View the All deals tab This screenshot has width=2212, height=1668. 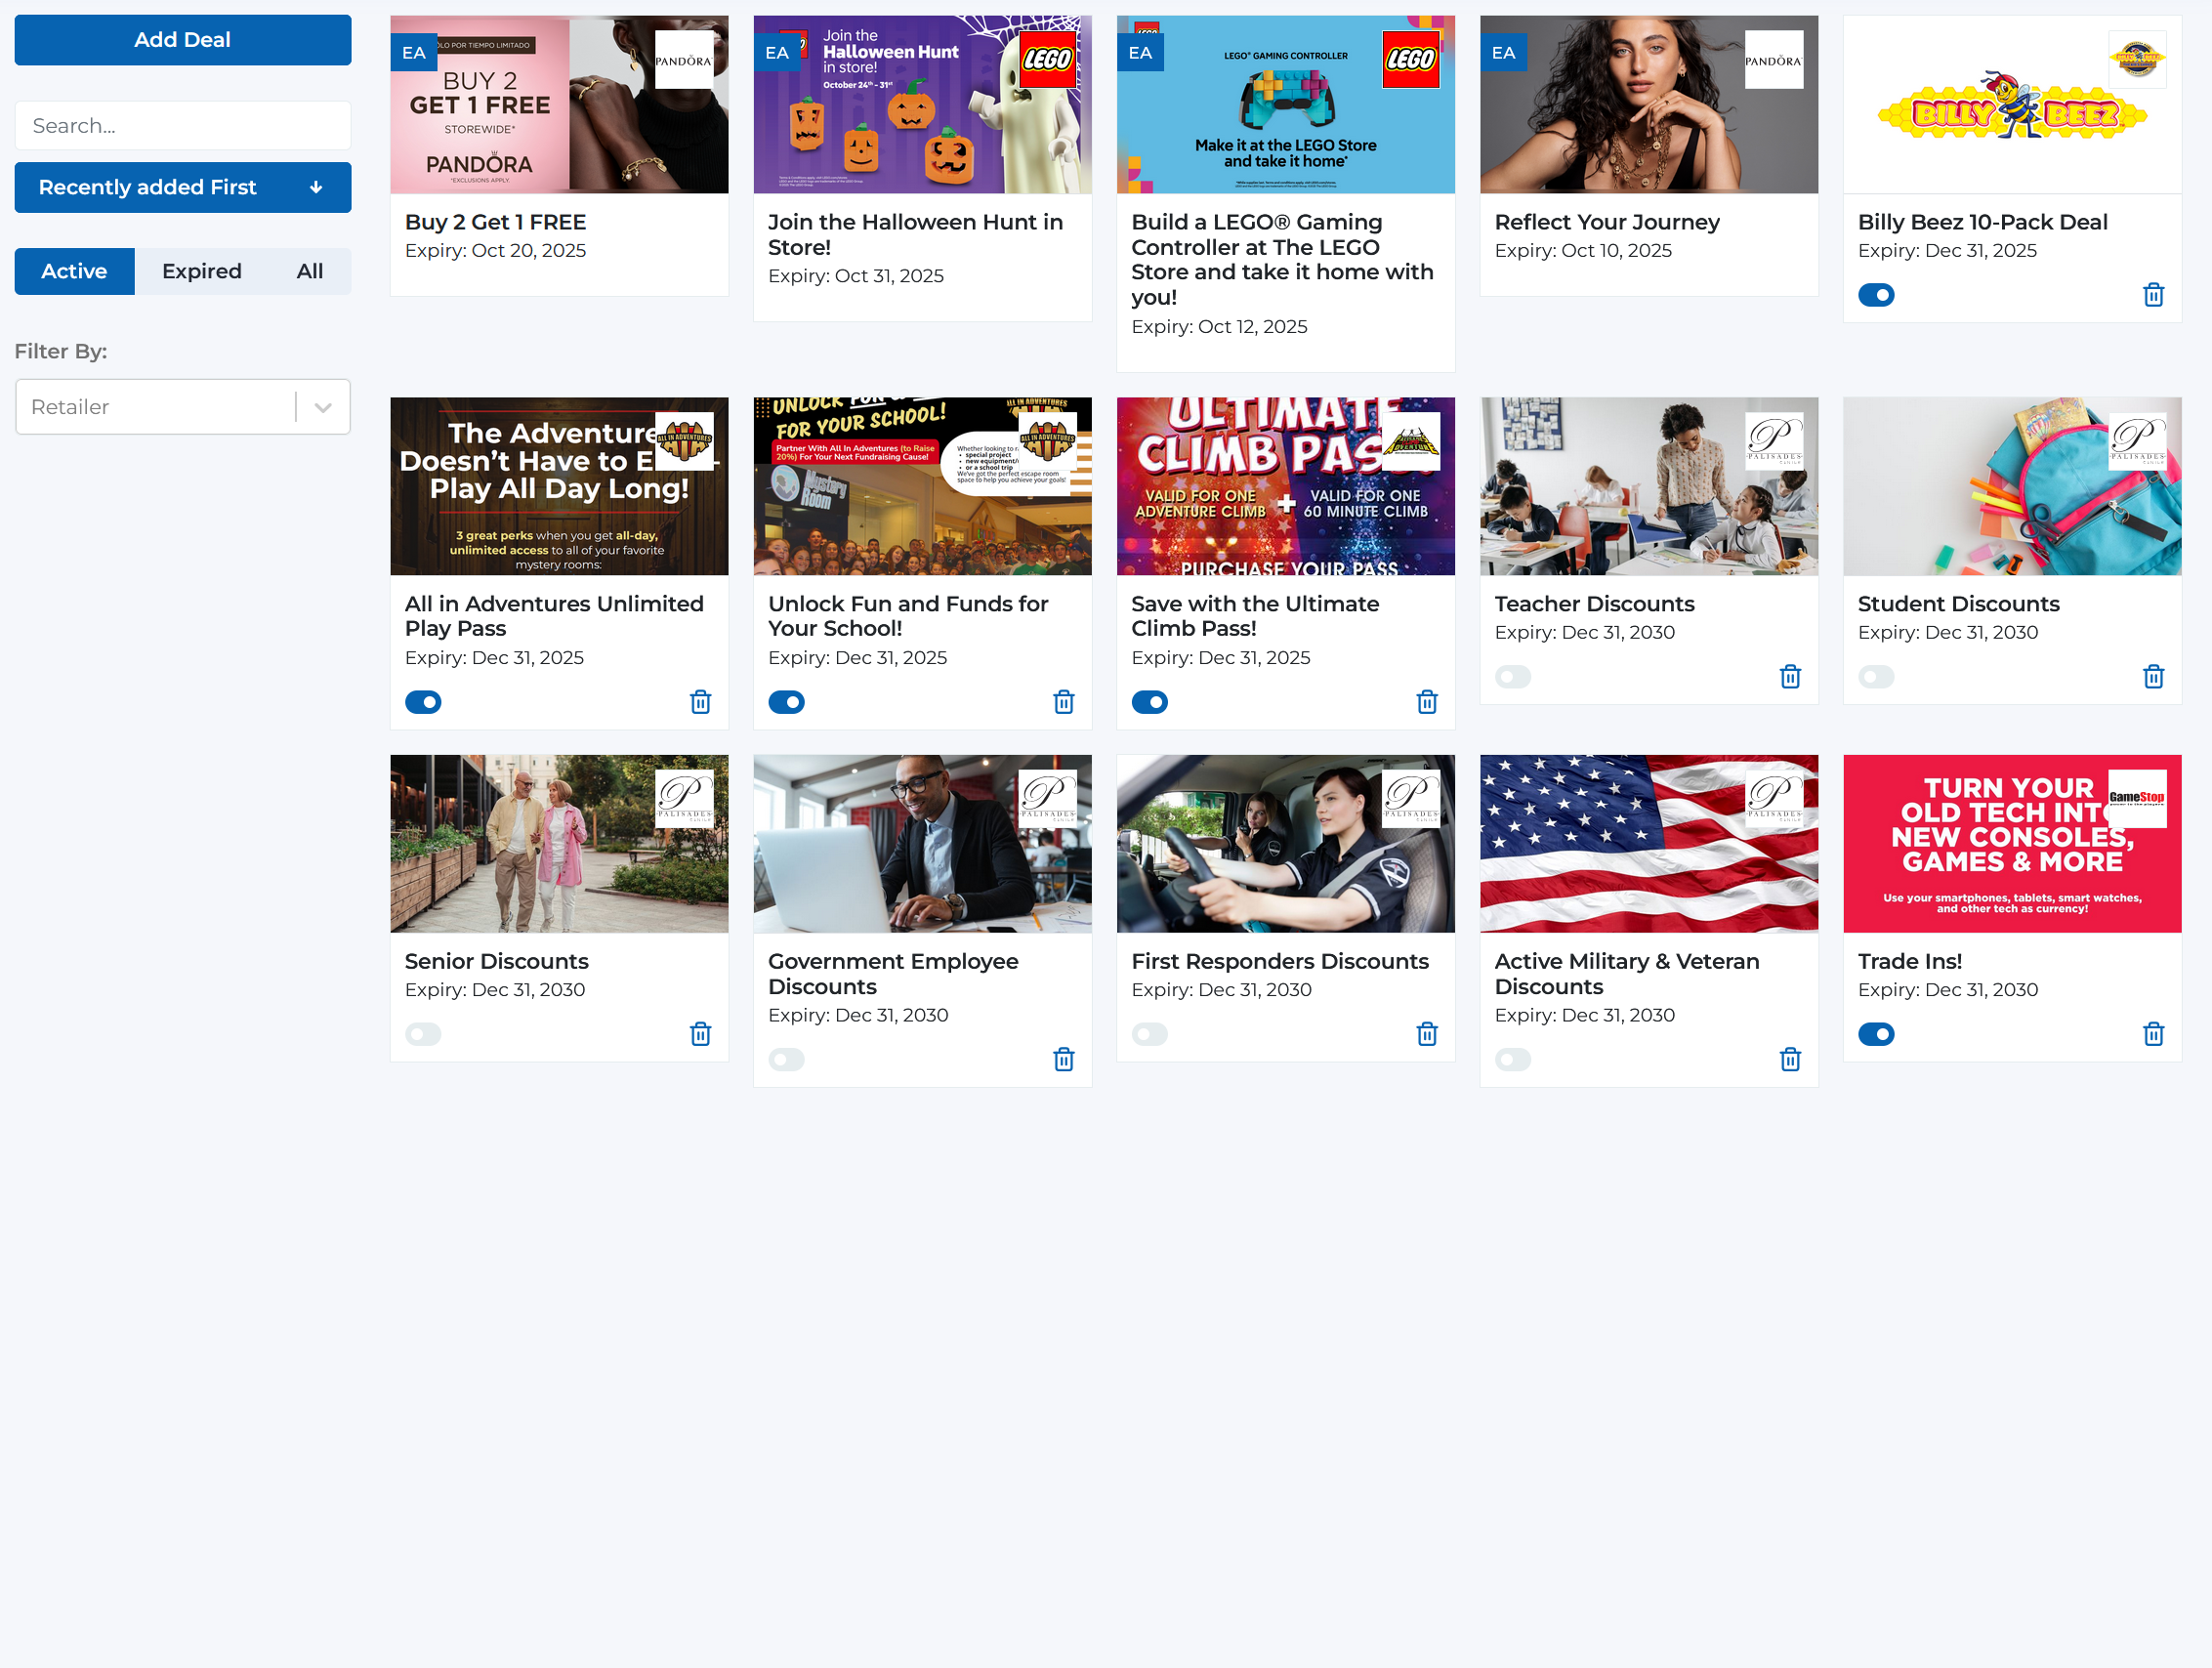coord(309,271)
